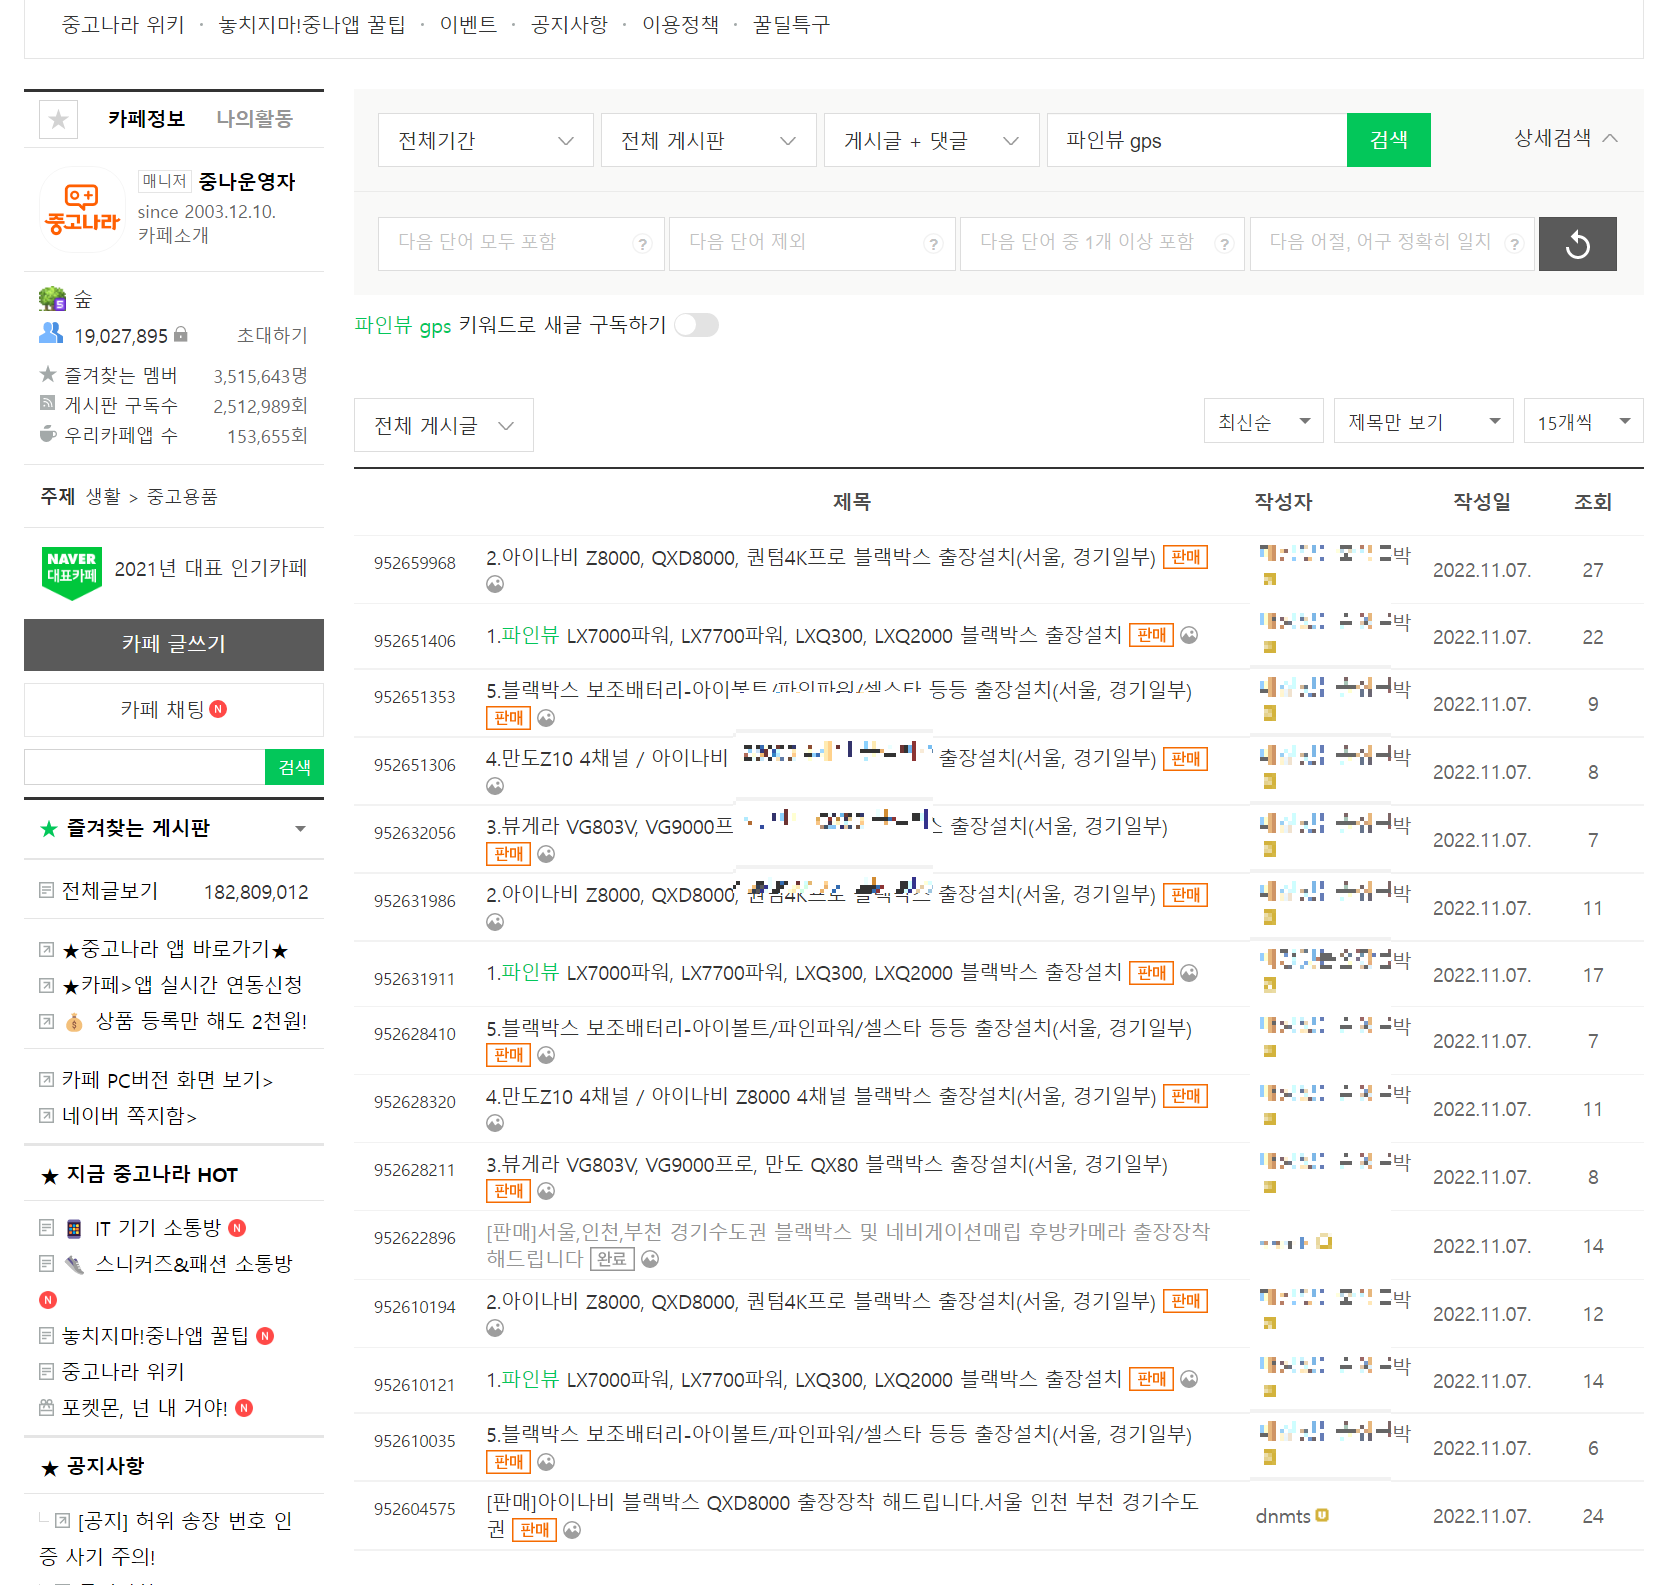Click the 다음 단어 제외 input field
The width and height of the screenshot is (1666, 1585).
pyautogui.click(x=812, y=244)
